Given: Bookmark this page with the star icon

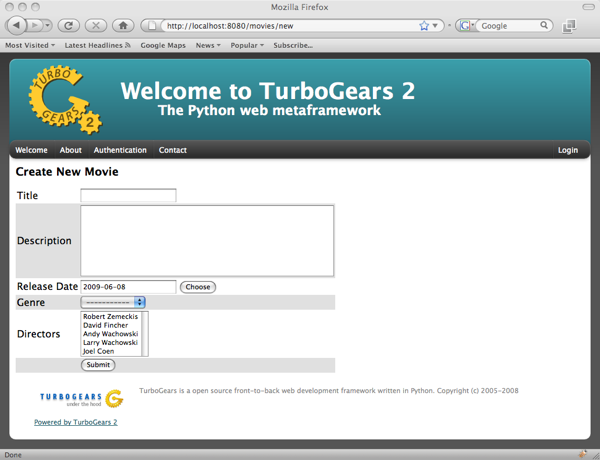Looking at the screenshot, I should [x=424, y=26].
